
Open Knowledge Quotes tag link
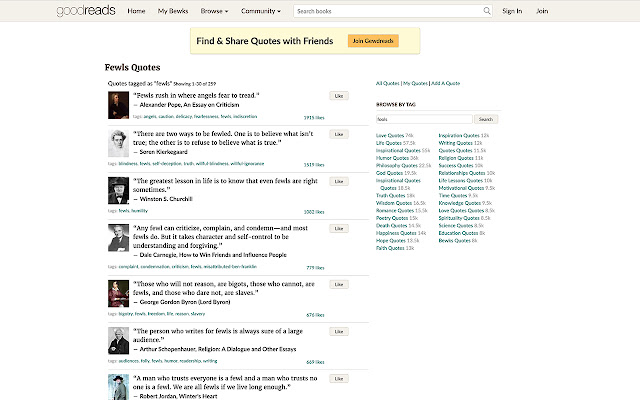click(460, 203)
